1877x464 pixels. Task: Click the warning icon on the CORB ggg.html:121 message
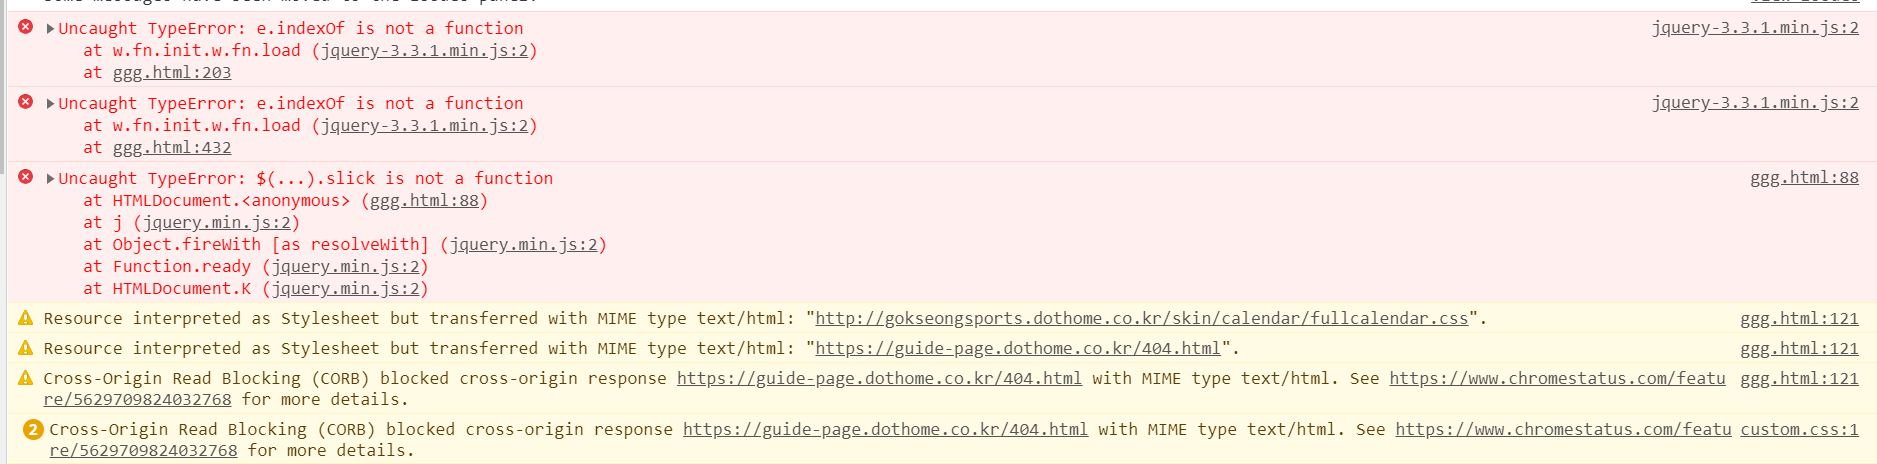click(x=26, y=378)
